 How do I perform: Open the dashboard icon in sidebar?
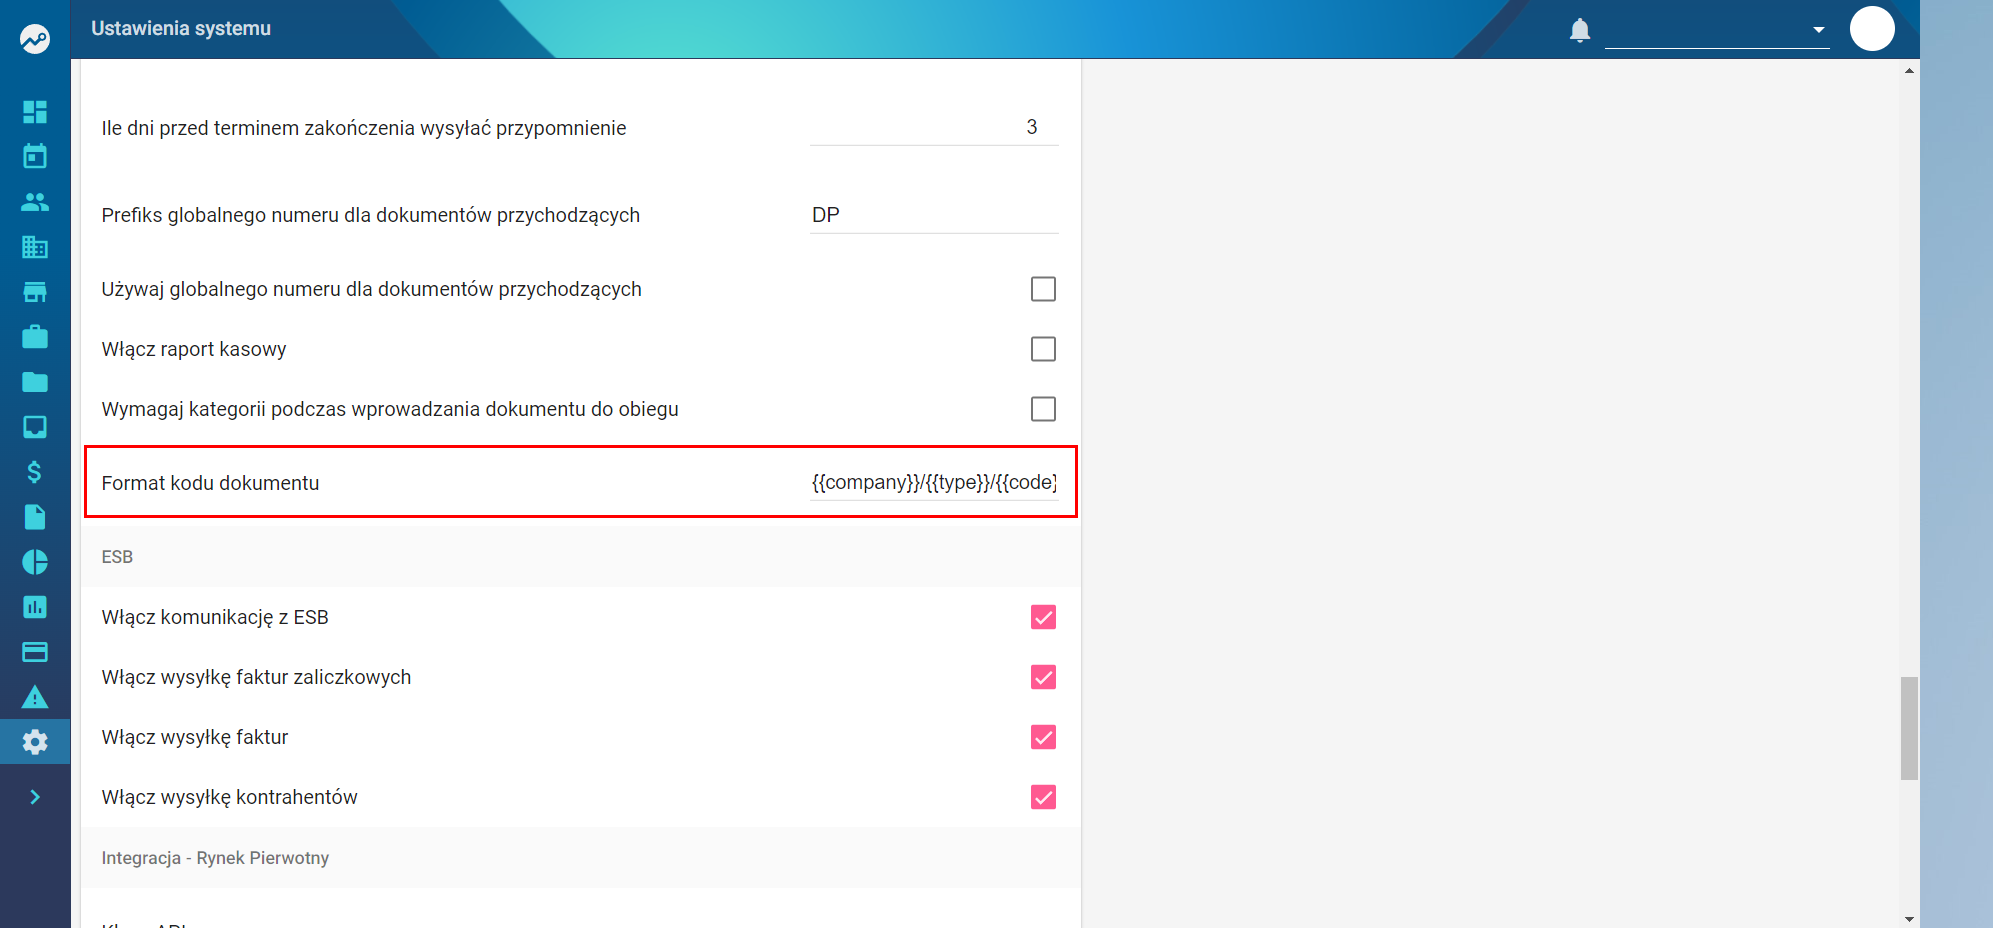point(35,111)
